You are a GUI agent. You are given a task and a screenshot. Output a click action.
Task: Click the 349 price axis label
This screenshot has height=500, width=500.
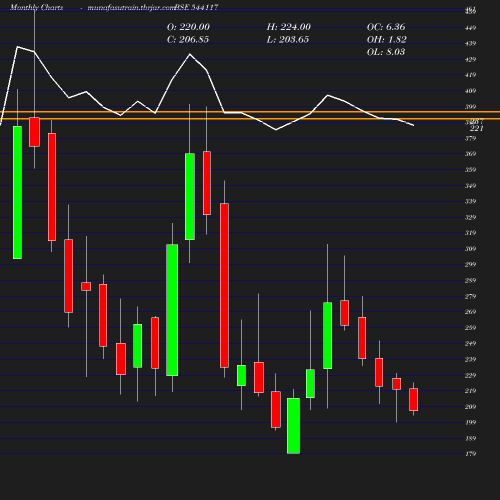471,186
